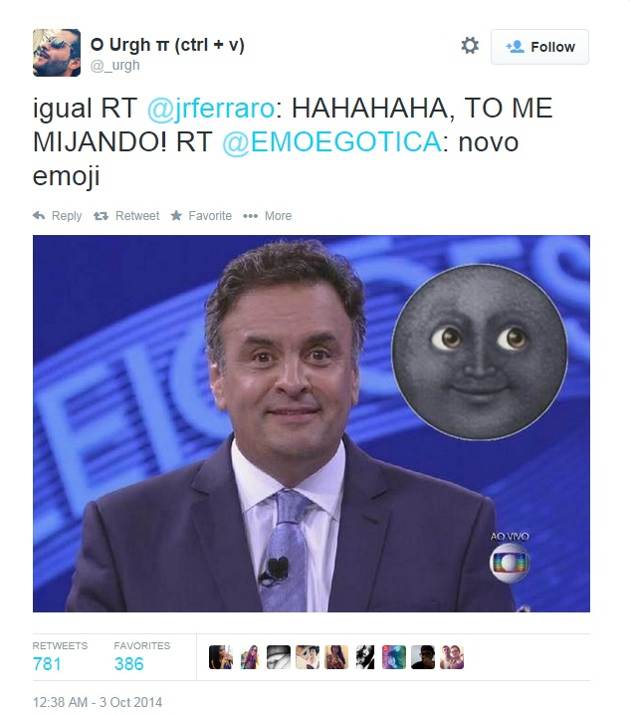Click the first retweeter avatar
This screenshot has width=630, height=714.
pos(220,657)
